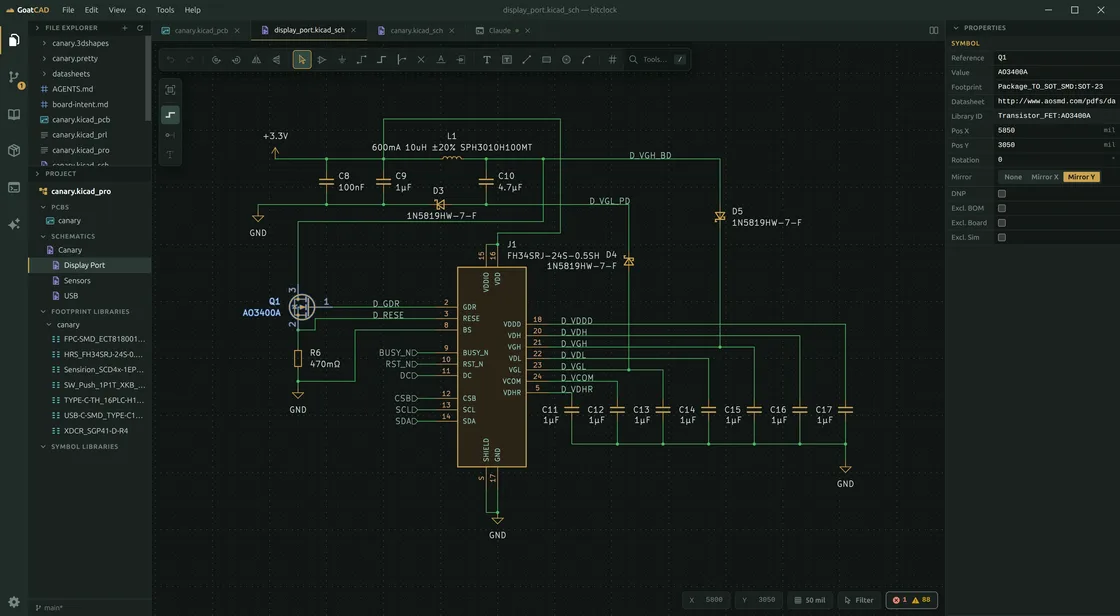Rotate selection clockwise in toolbar
Viewport: 1120px width, 616px height.
tap(236, 59)
